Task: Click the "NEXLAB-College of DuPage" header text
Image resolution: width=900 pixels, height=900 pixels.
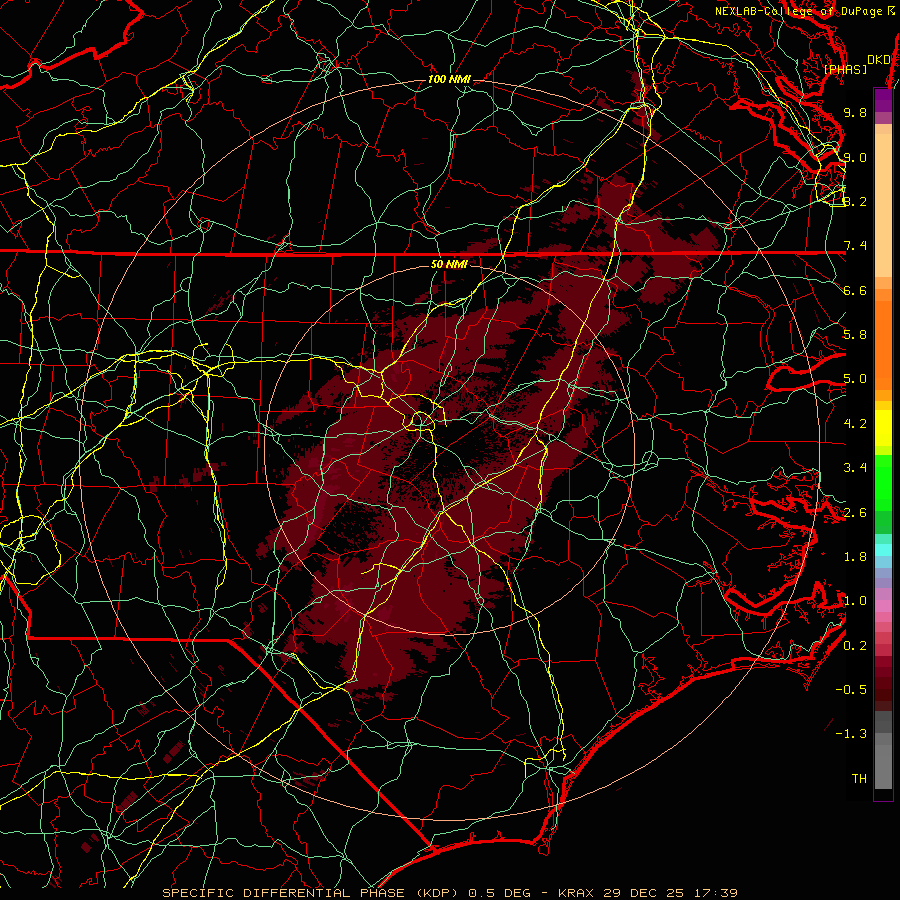Action: point(798,11)
